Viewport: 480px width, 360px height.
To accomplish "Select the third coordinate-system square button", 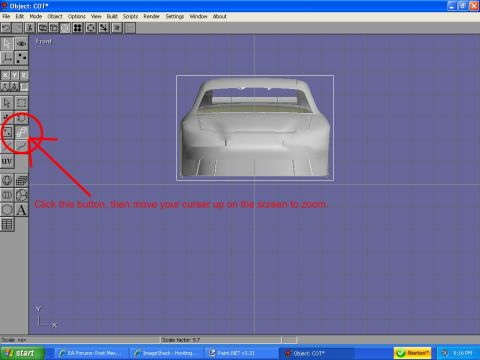I will click(24, 87).
